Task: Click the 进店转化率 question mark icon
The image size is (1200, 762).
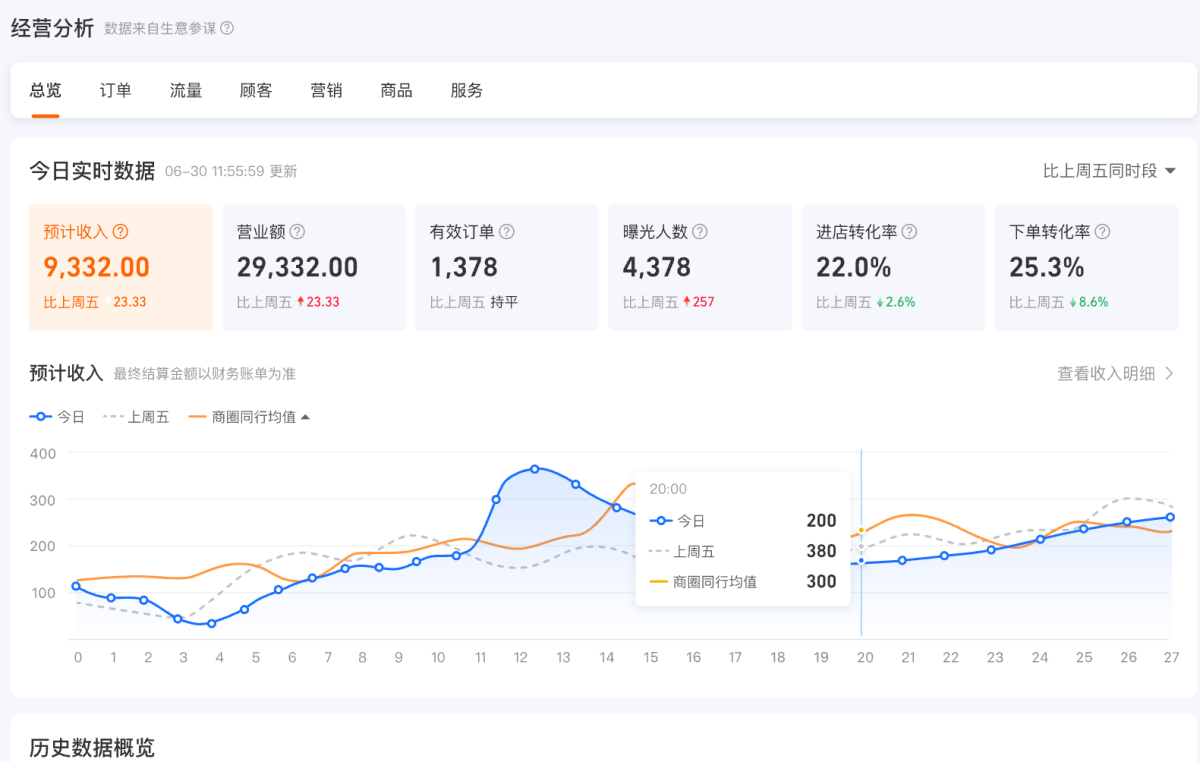Action: [x=910, y=231]
